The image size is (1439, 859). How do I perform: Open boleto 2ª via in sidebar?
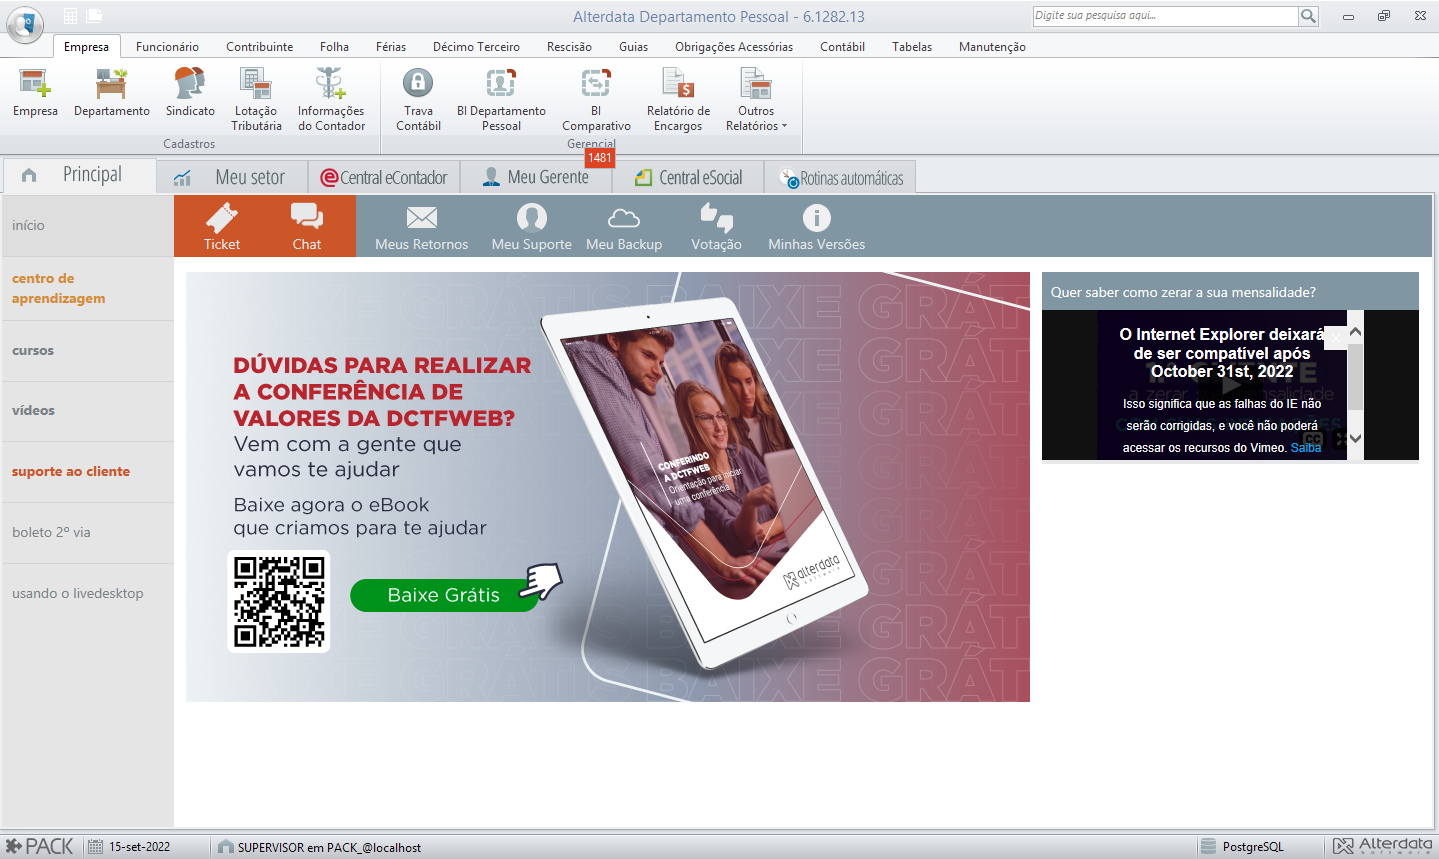[87, 533]
